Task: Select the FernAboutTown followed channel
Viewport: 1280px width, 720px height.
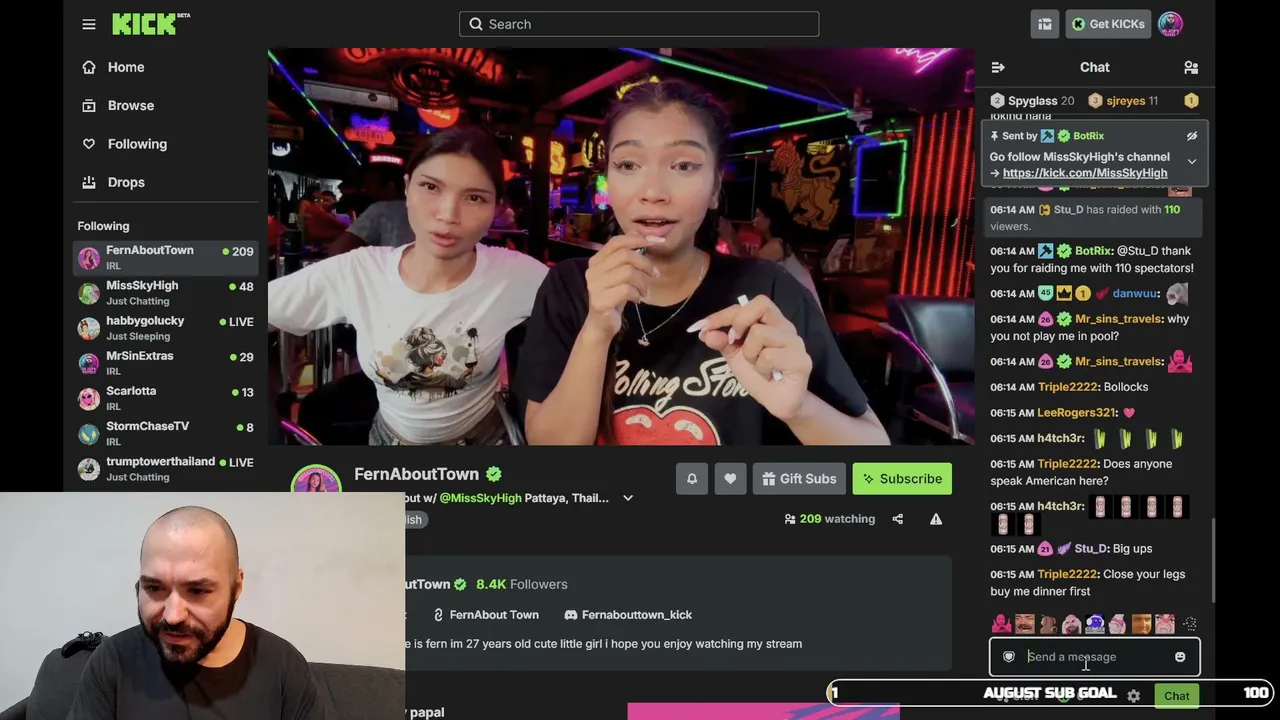Action: coord(167,257)
